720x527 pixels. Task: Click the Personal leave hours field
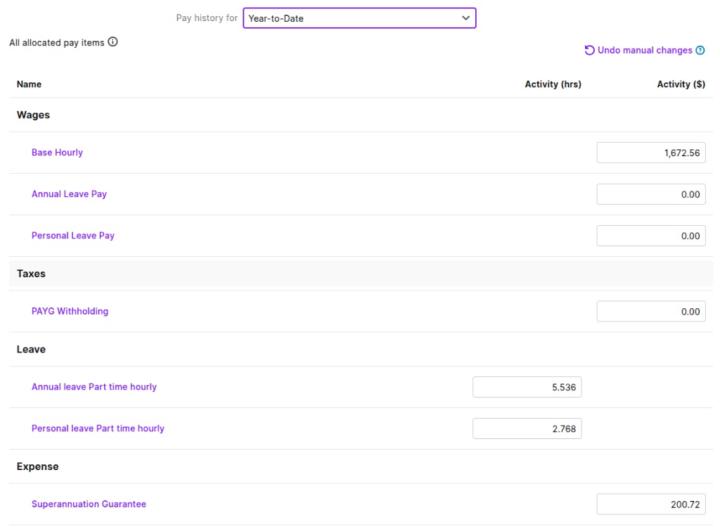coord(527,428)
